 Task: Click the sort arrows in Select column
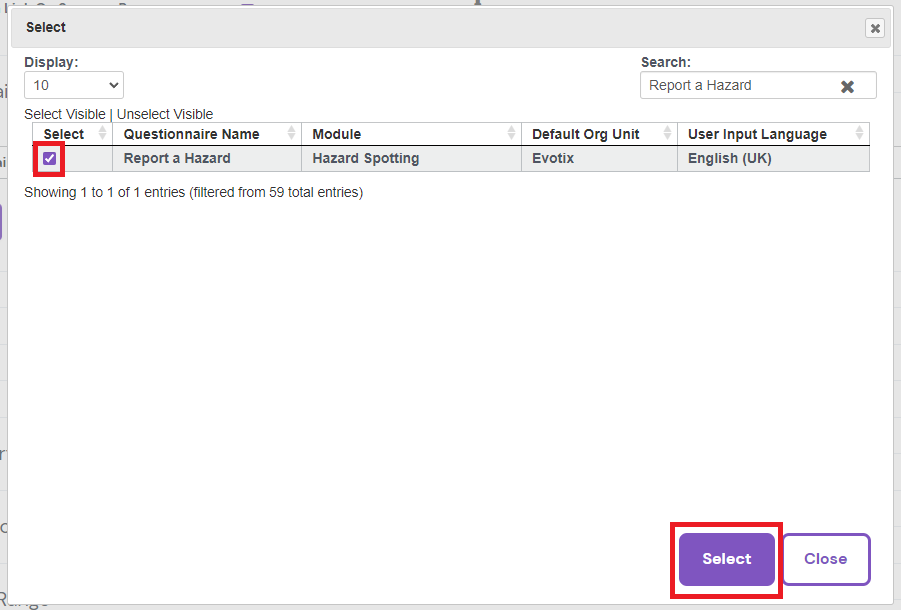point(102,134)
